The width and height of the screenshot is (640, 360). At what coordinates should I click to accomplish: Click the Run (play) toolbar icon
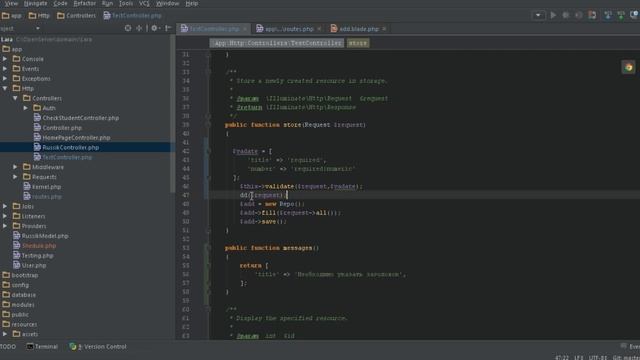coord(553,15)
